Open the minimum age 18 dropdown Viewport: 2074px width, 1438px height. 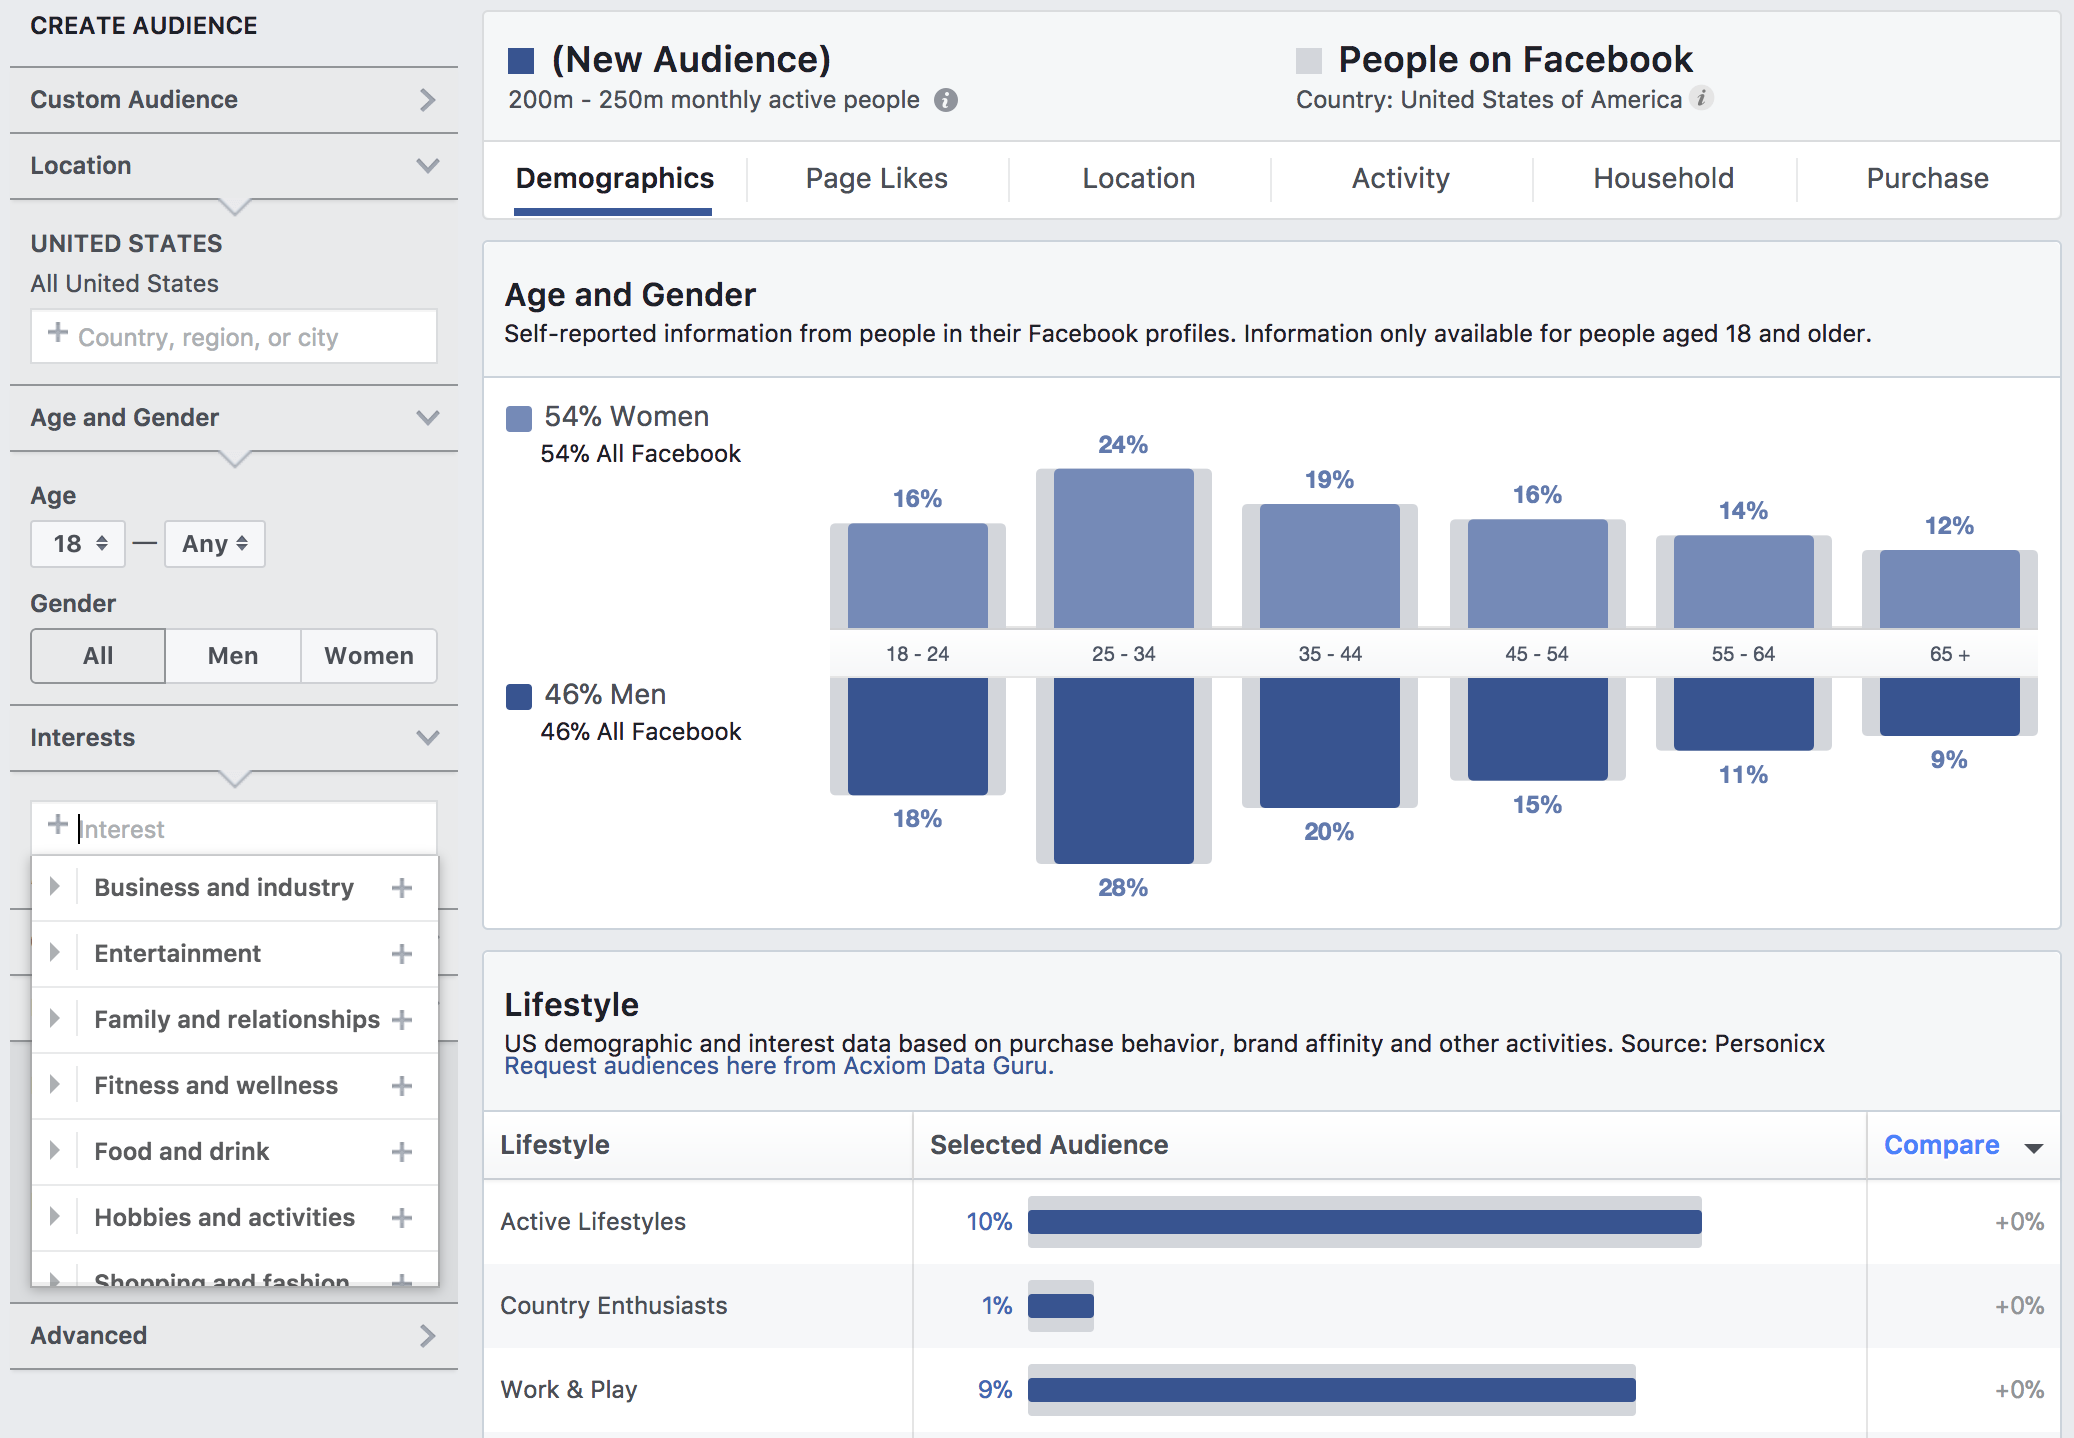tap(78, 544)
